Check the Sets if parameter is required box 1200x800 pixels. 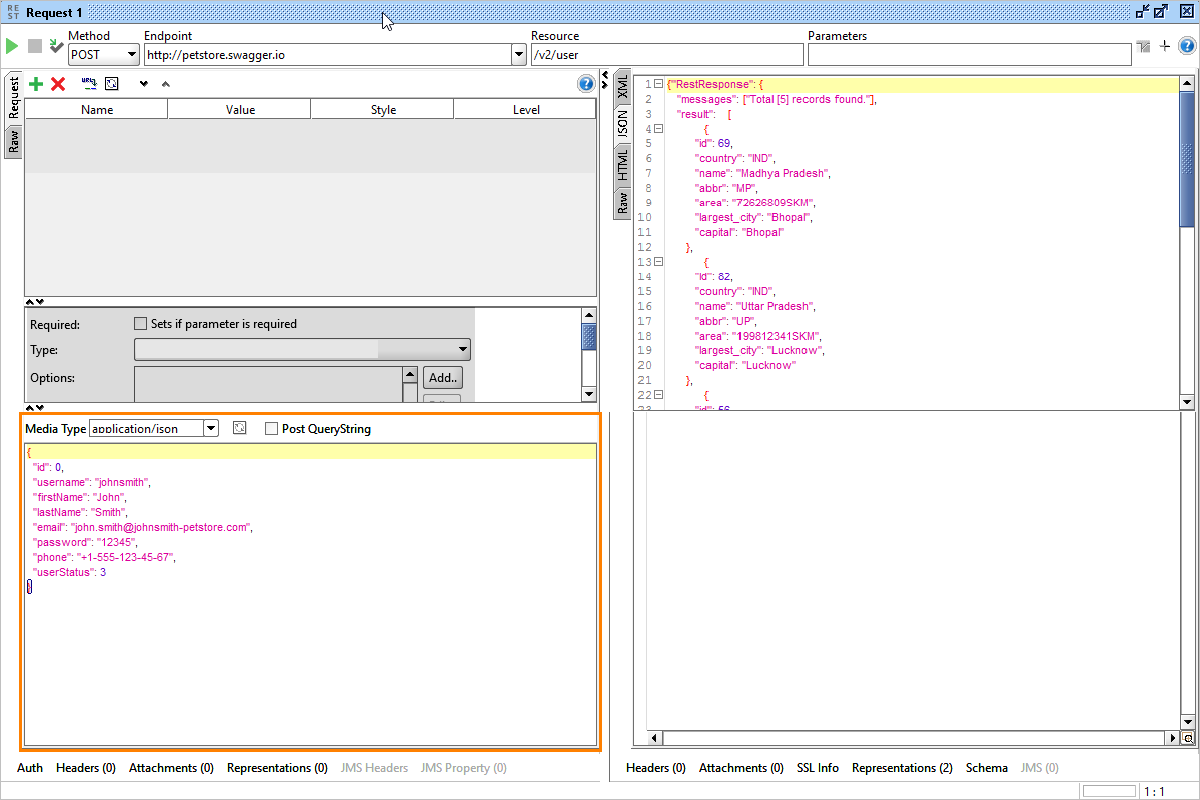click(x=141, y=324)
